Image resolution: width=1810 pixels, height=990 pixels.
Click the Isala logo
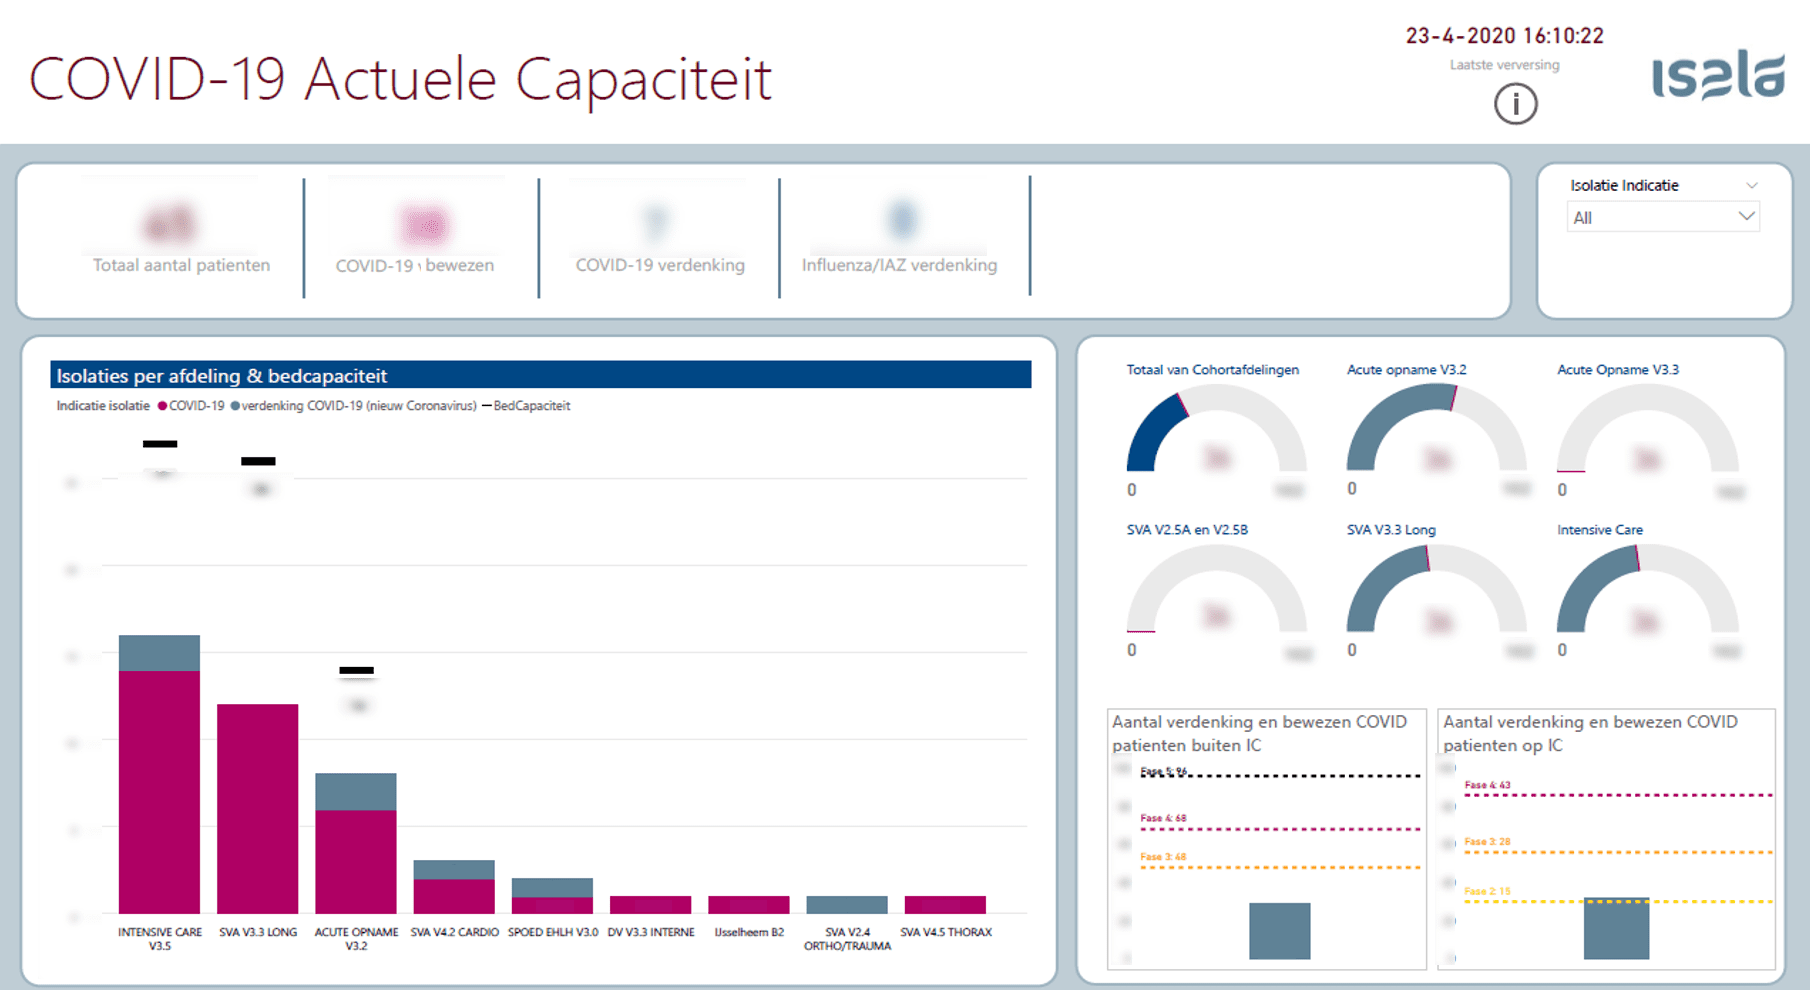[x=1717, y=75]
